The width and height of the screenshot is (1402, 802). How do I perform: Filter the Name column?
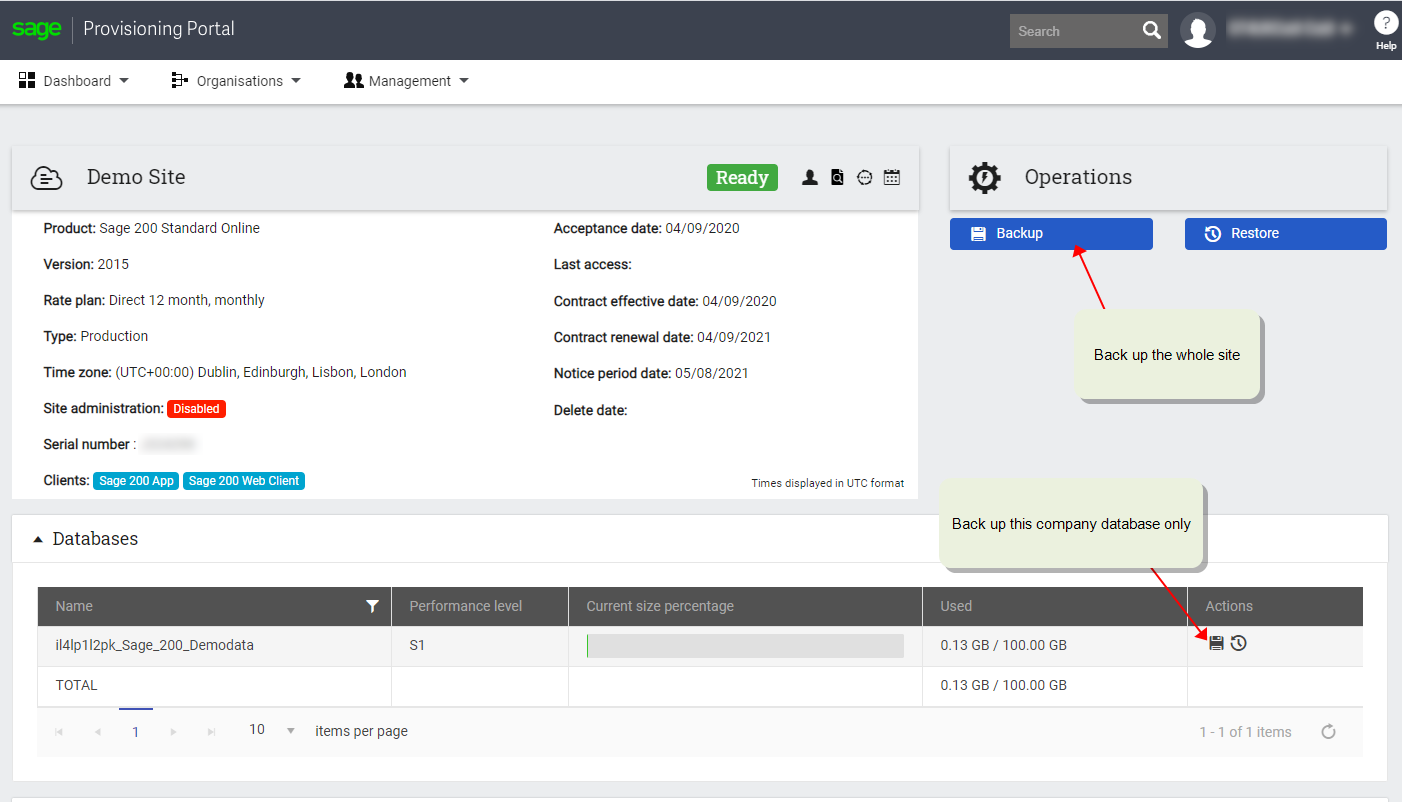point(372,606)
